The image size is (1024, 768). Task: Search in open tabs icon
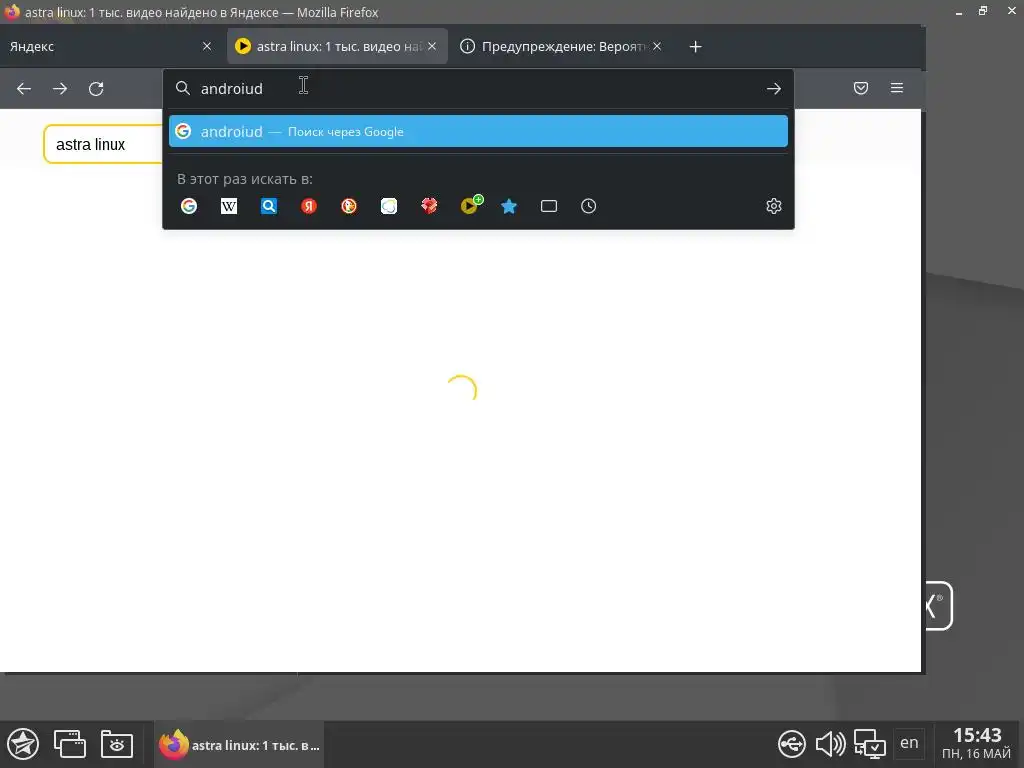(549, 206)
